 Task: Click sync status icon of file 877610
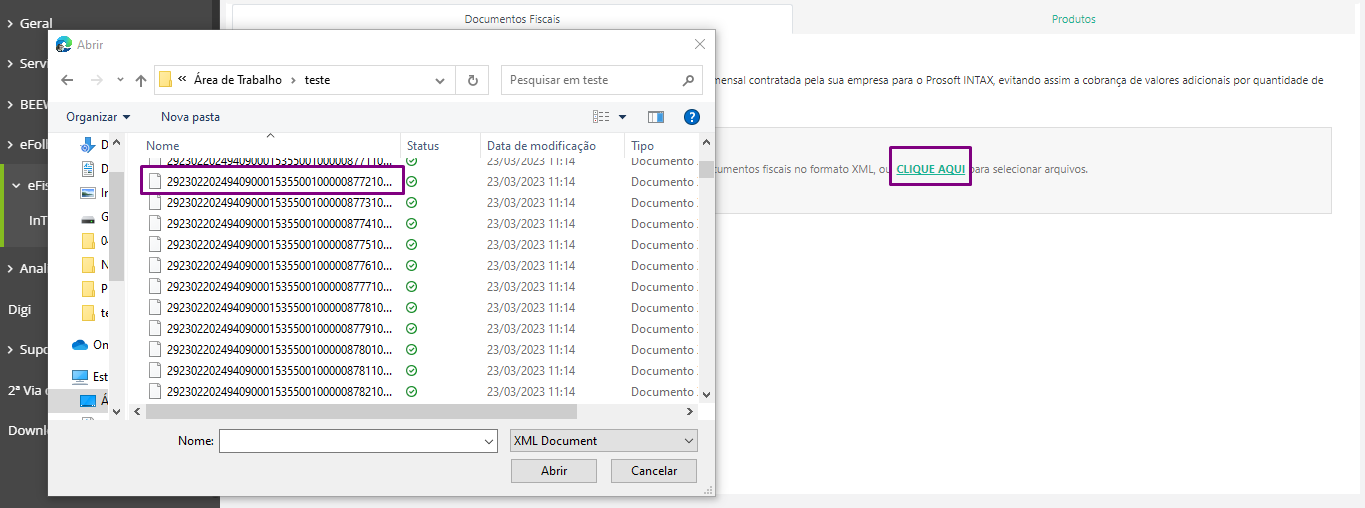[412, 266]
